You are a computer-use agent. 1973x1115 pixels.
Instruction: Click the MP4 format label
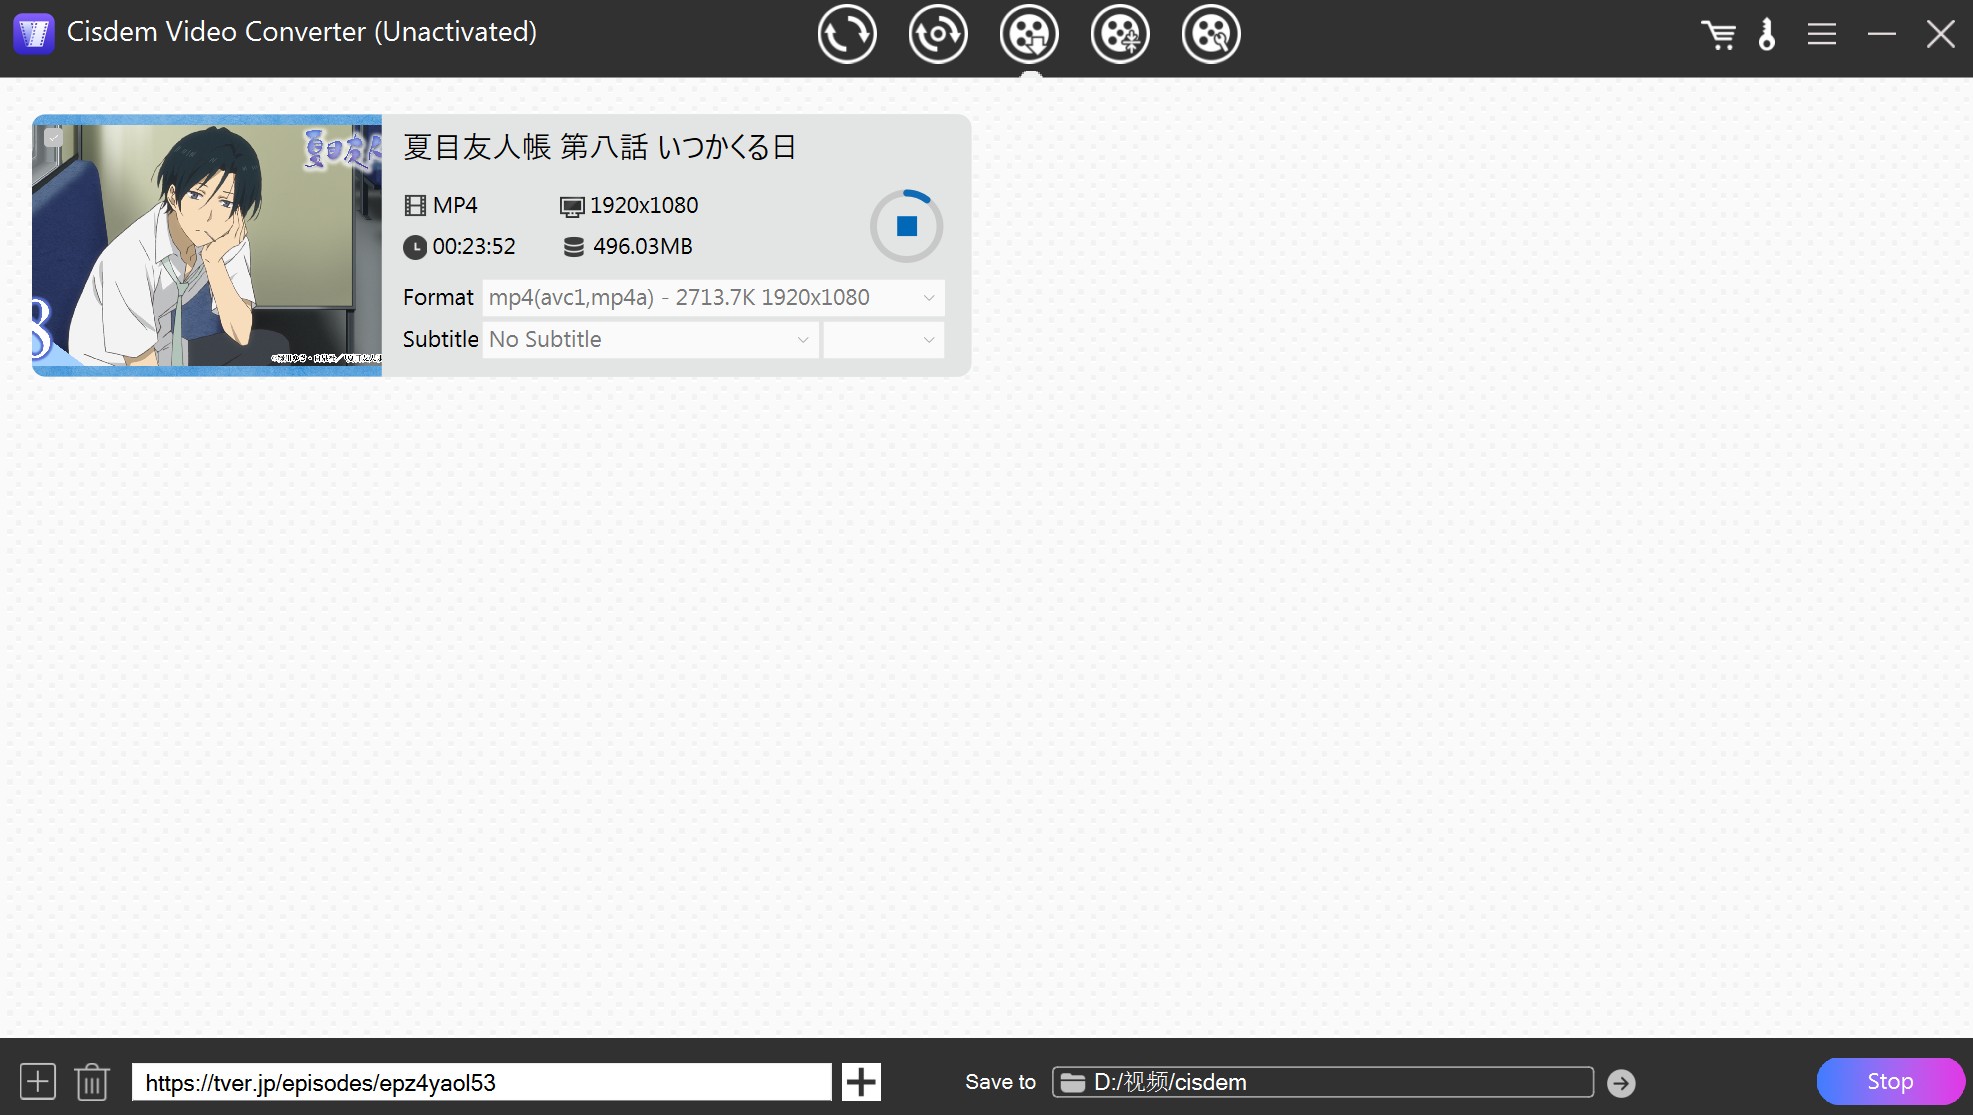(x=455, y=206)
